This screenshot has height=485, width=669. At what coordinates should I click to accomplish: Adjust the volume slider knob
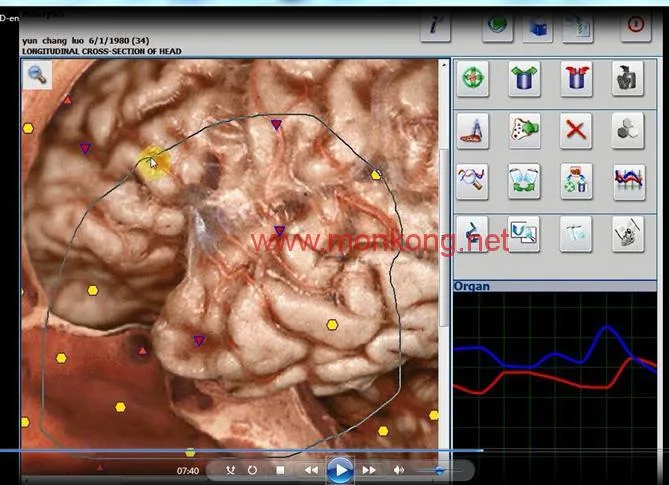pos(439,470)
